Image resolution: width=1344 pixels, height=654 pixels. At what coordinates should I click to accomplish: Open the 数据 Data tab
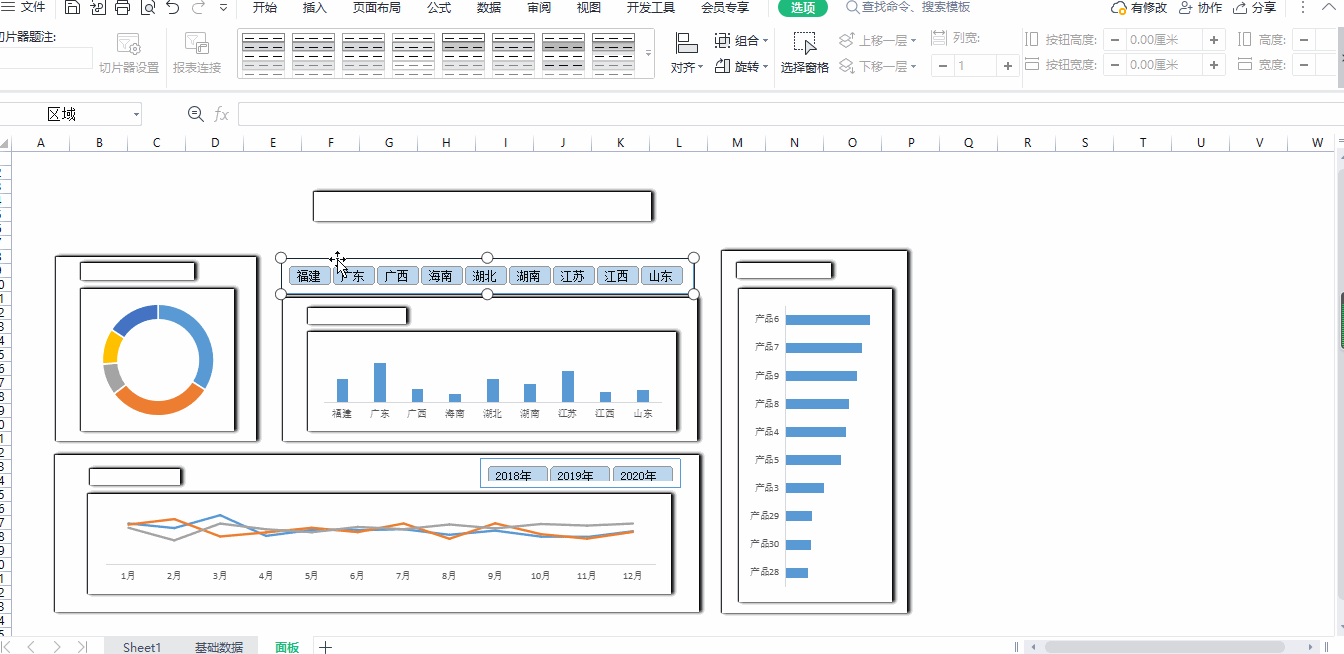coord(489,8)
